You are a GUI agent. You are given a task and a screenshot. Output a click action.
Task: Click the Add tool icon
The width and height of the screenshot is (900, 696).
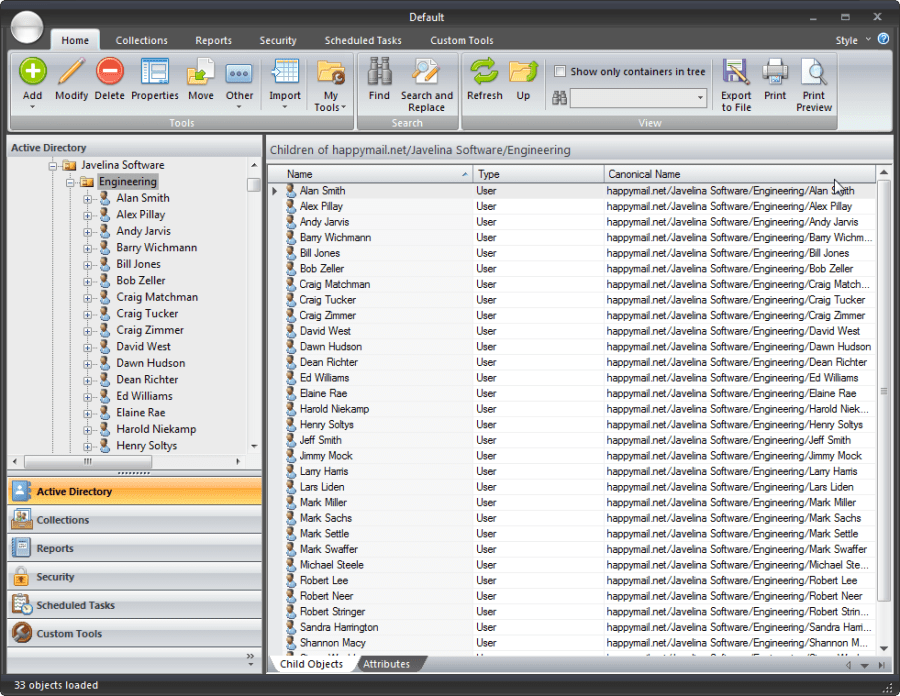click(31, 74)
